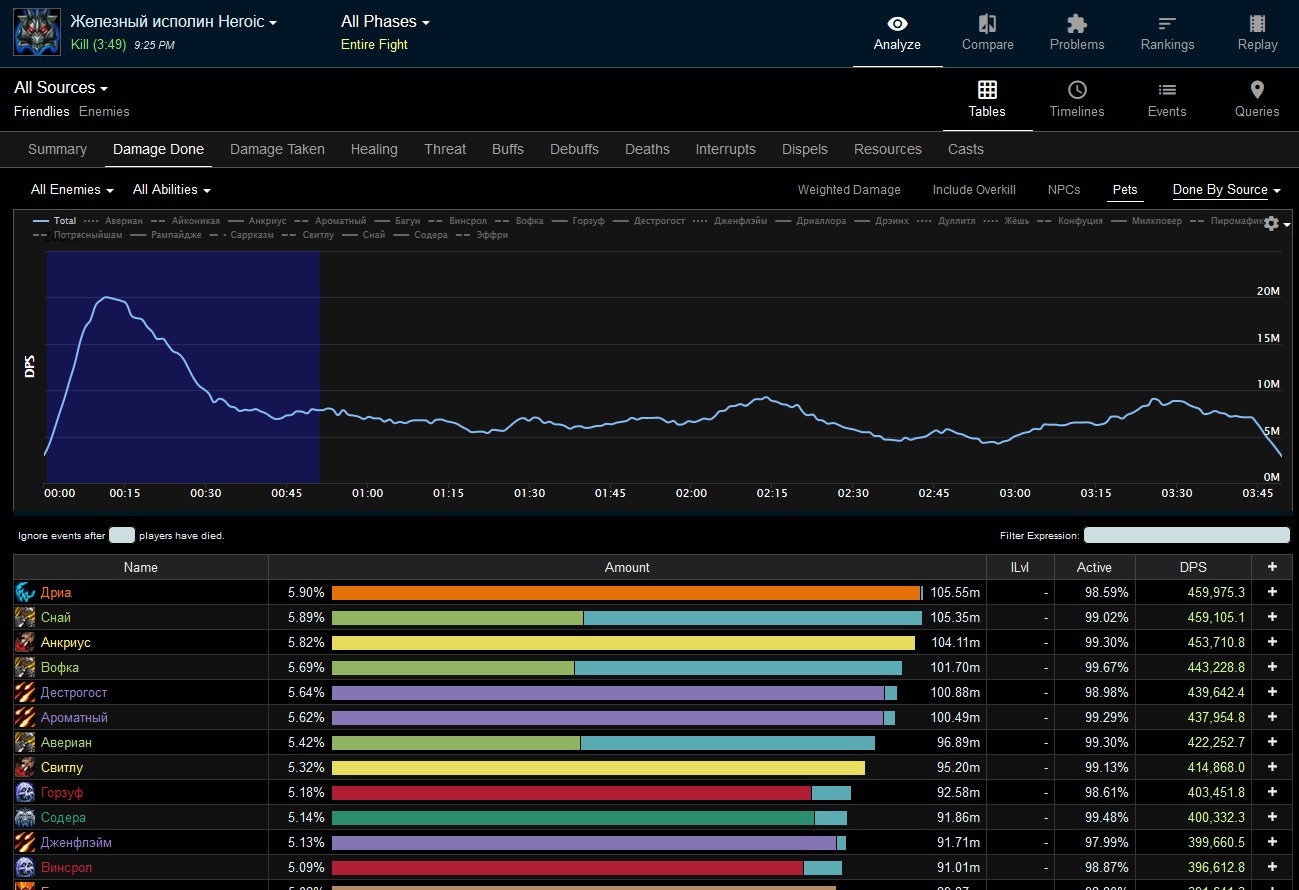This screenshot has width=1299, height=890.
Task: Open the Done By Source dropdown
Action: [x=1227, y=190]
